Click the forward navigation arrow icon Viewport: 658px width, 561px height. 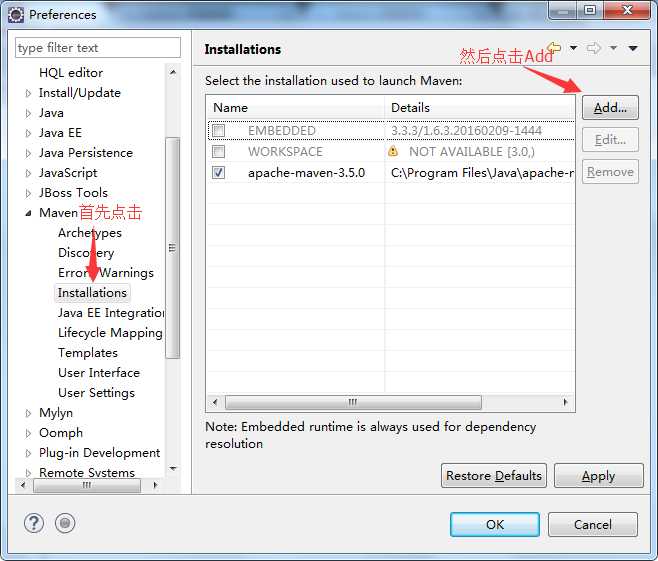(594, 48)
